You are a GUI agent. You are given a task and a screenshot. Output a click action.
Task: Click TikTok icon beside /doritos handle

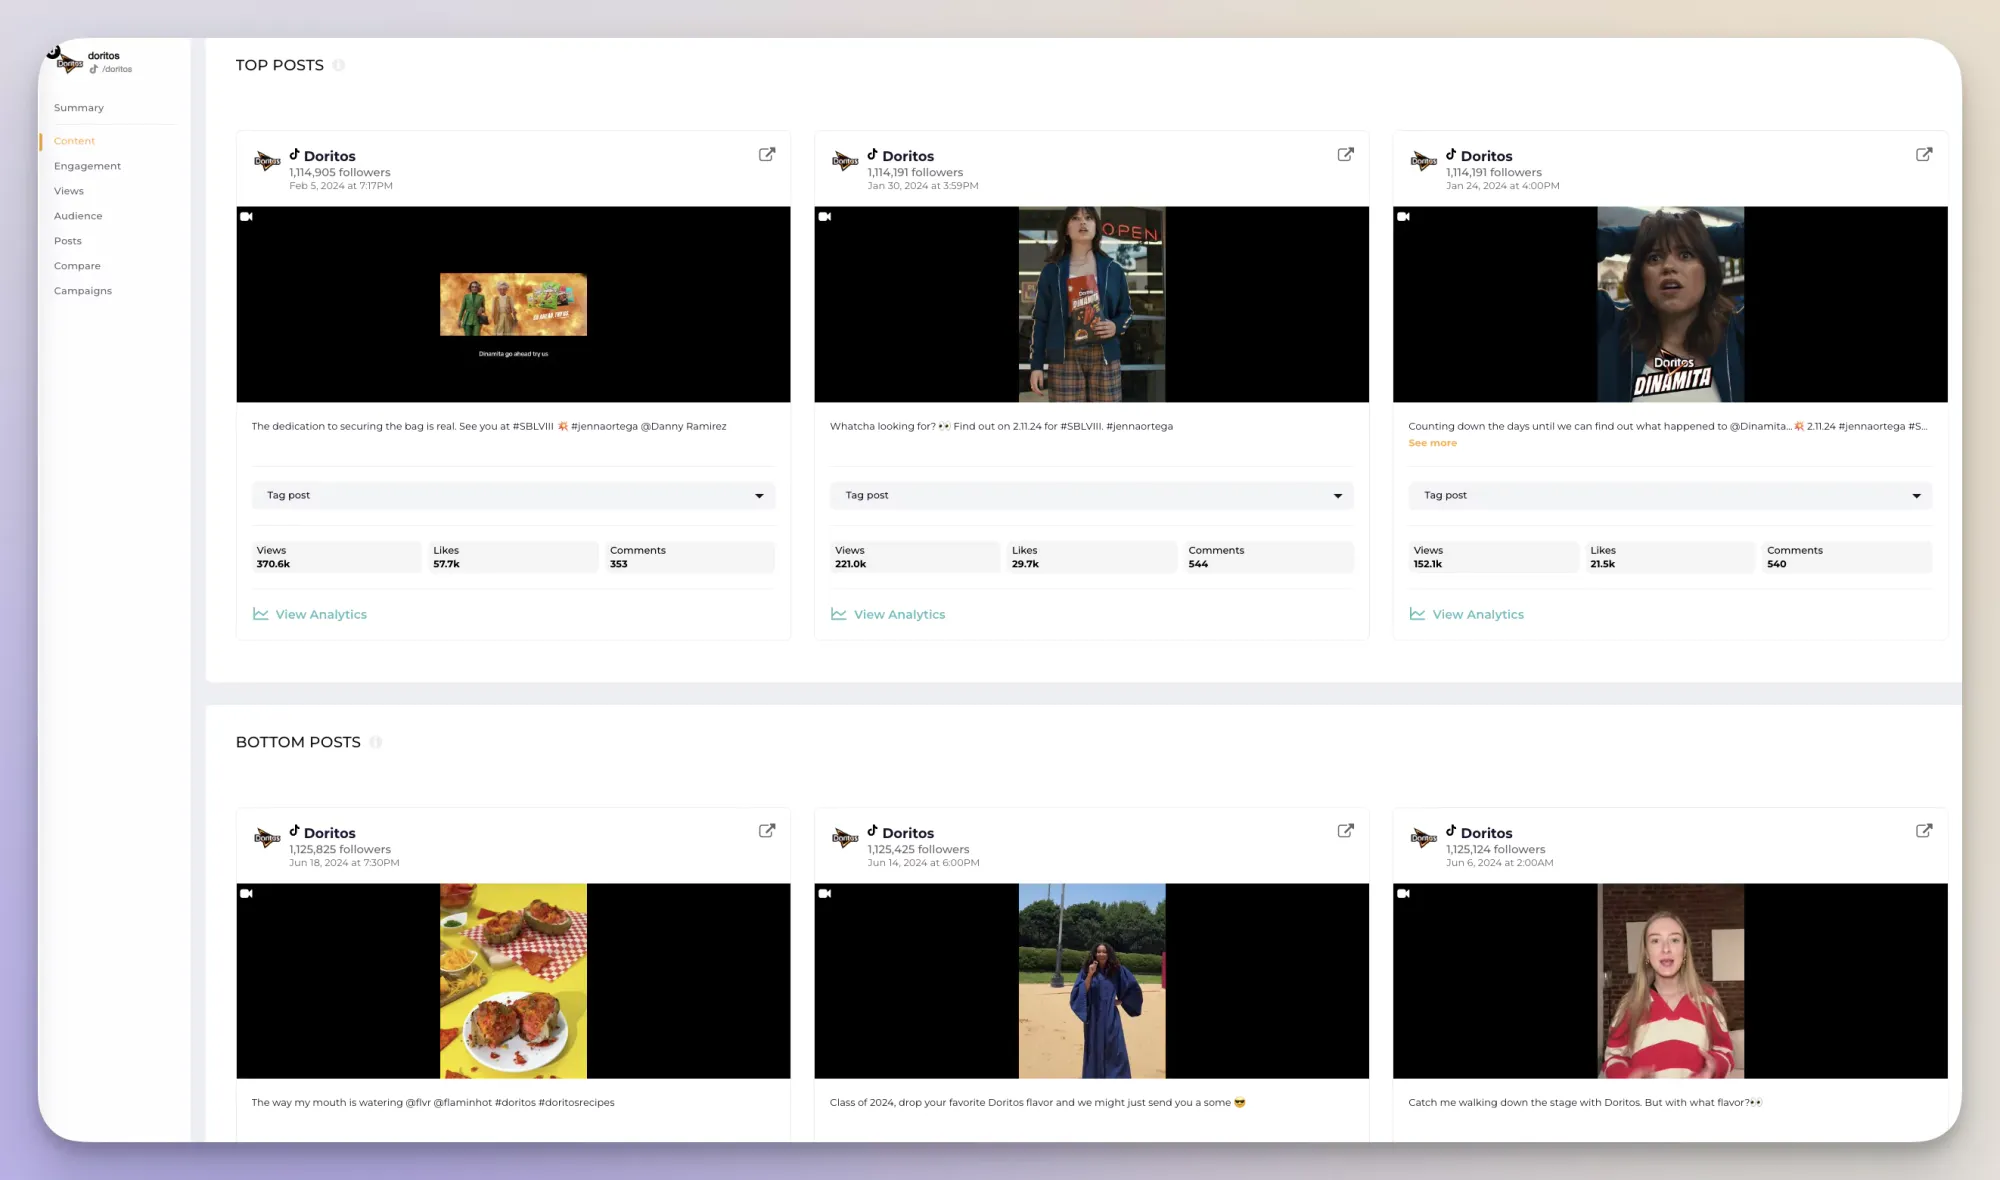94,69
